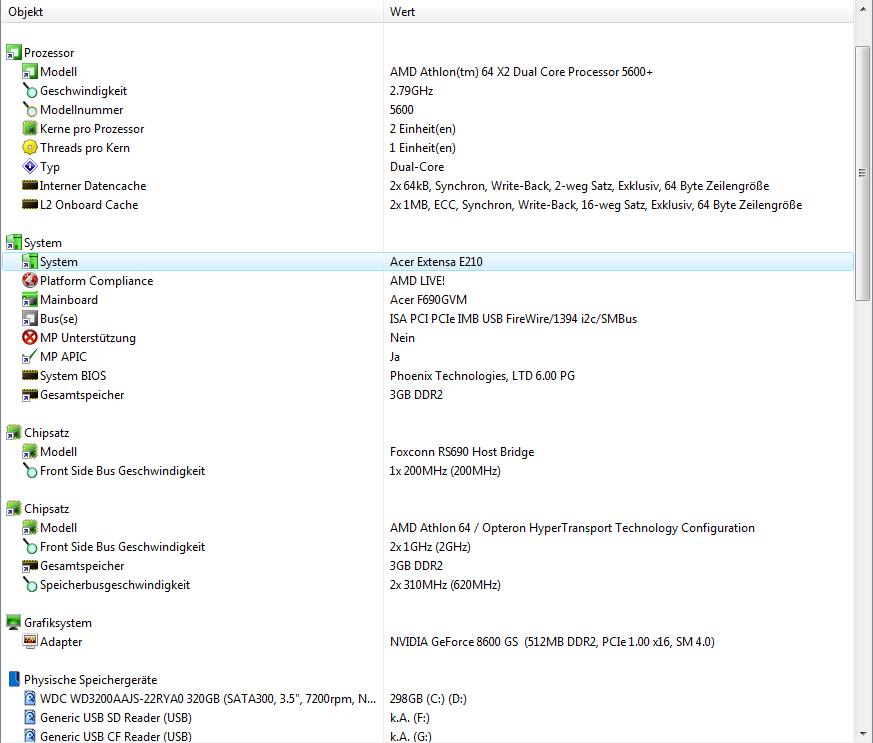This screenshot has width=873, height=743.
Task: Click the Interner Datencache memory icon
Action: [30, 185]
